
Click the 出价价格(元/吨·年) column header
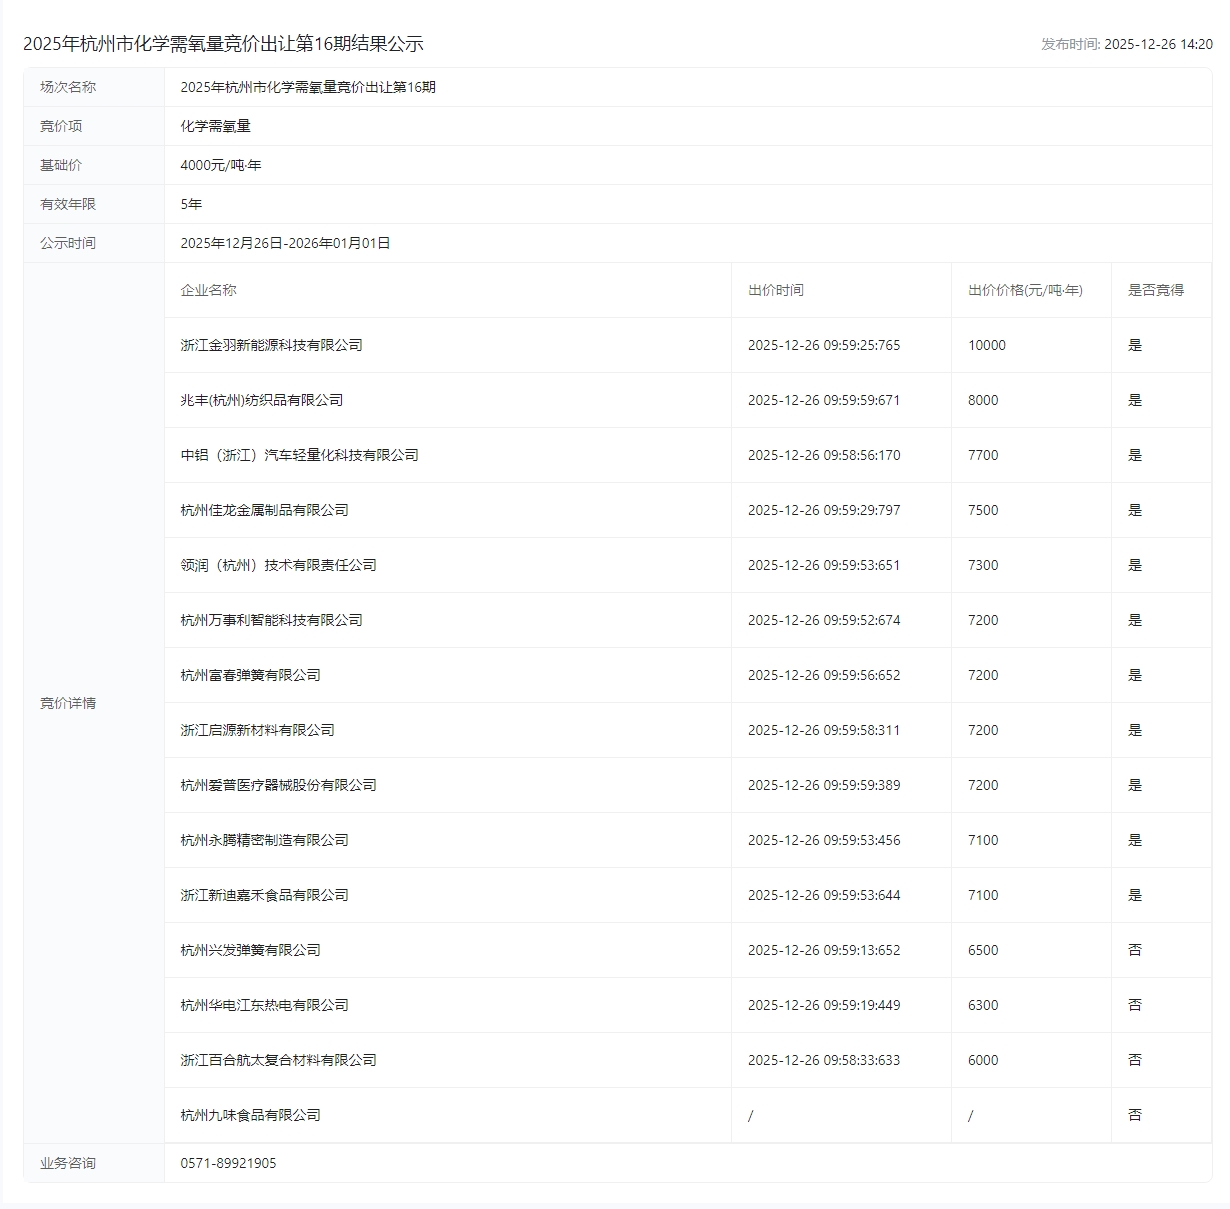click(x=1025, y=290)
